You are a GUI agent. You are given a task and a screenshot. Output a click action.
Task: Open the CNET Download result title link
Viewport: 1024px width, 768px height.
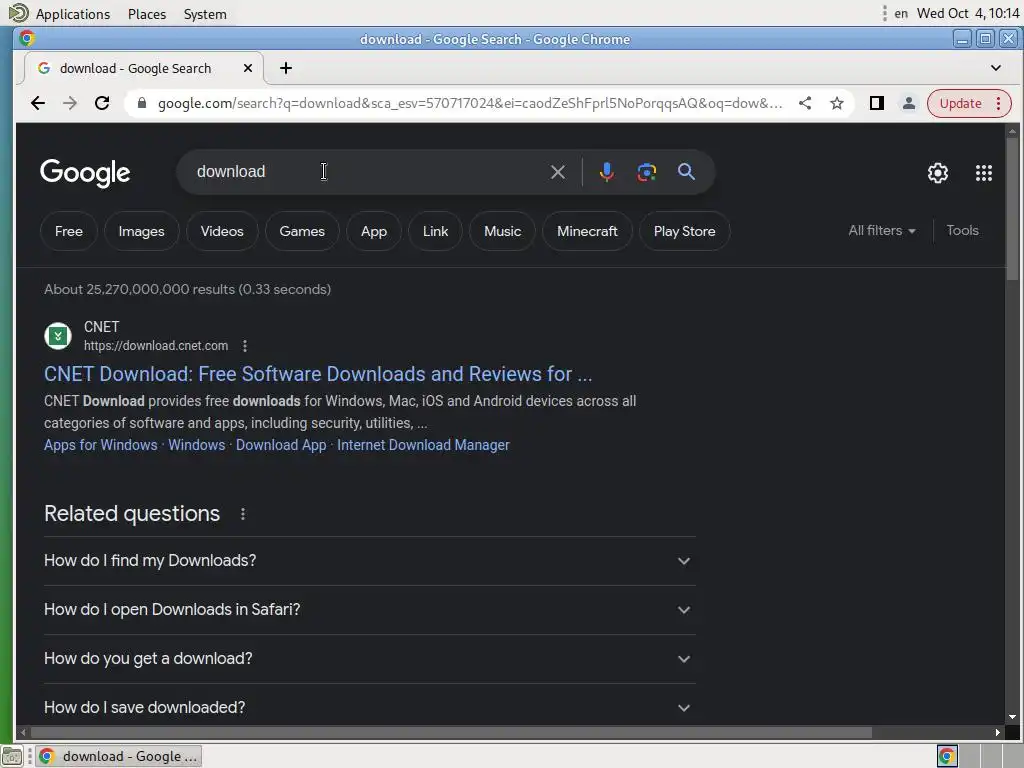[x=318, y=374]
